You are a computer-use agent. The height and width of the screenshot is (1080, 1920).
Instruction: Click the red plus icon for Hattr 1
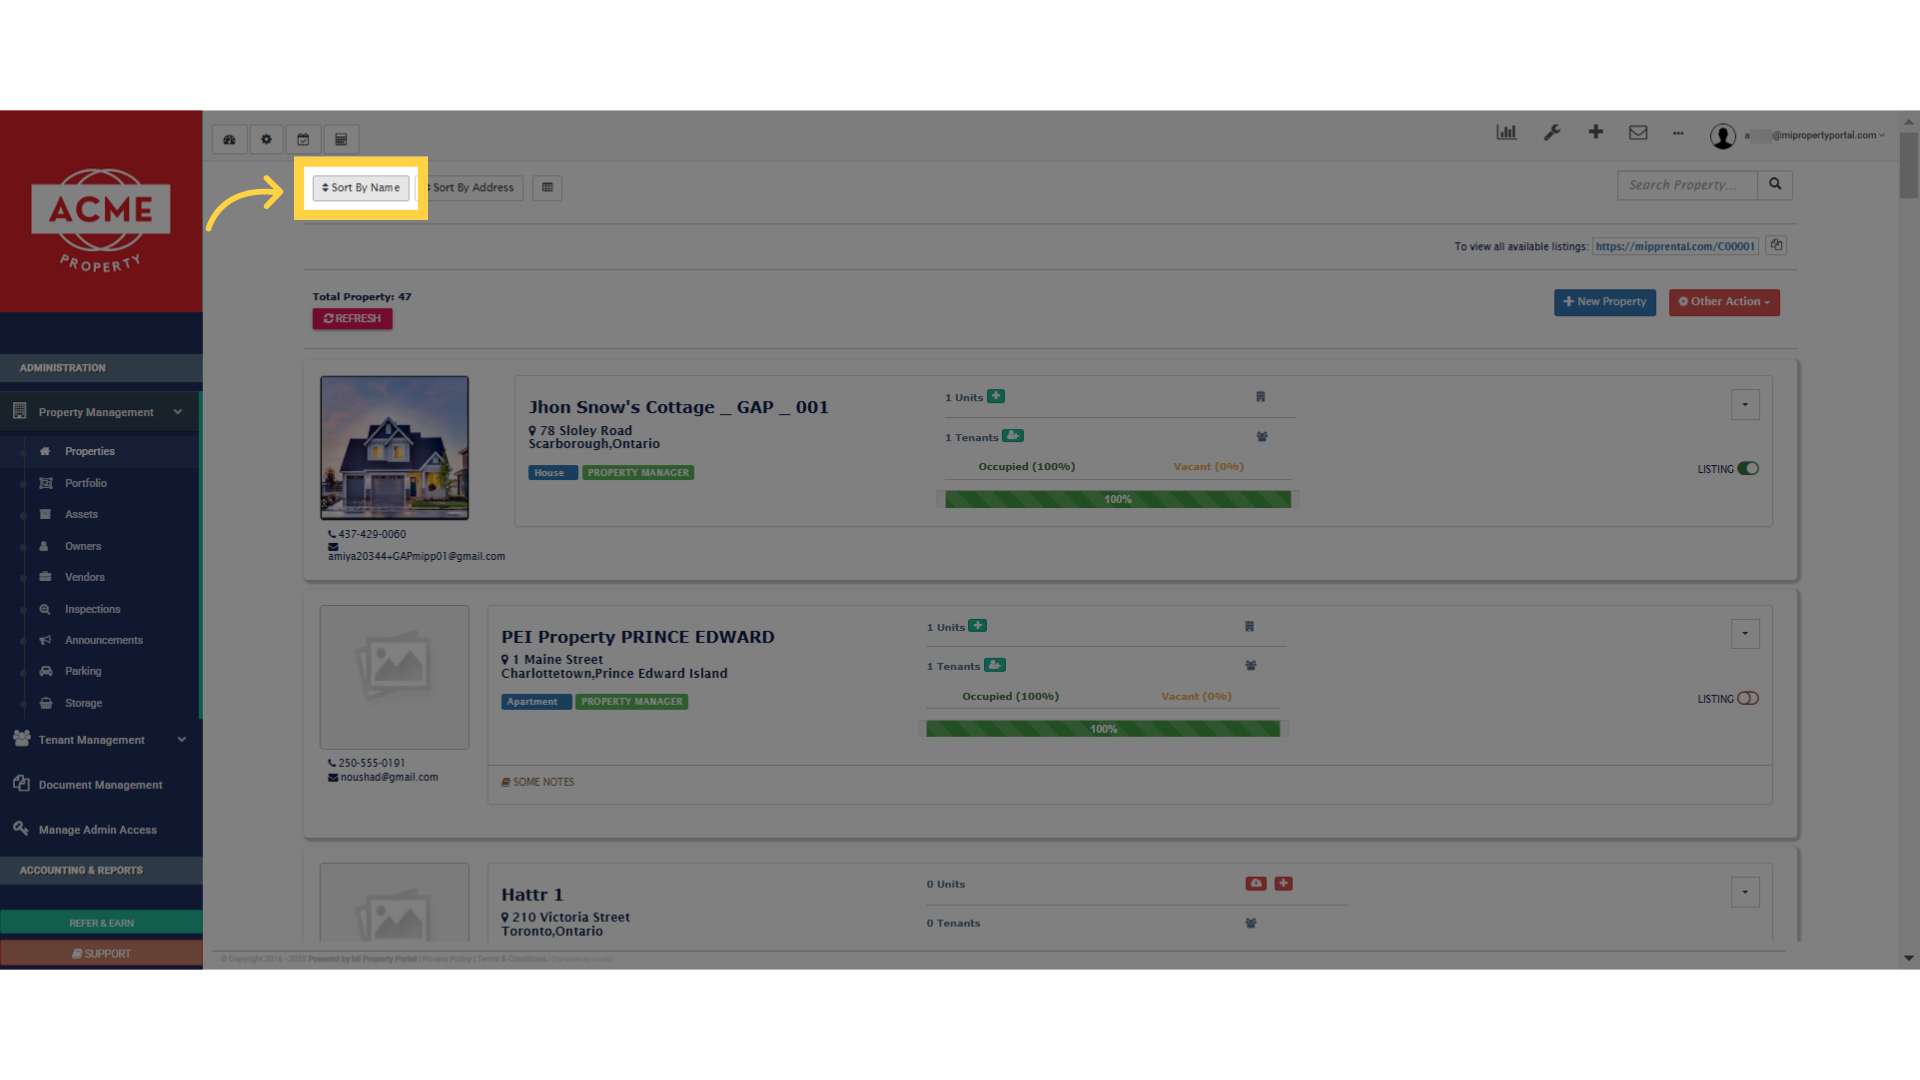(1284, 884)
